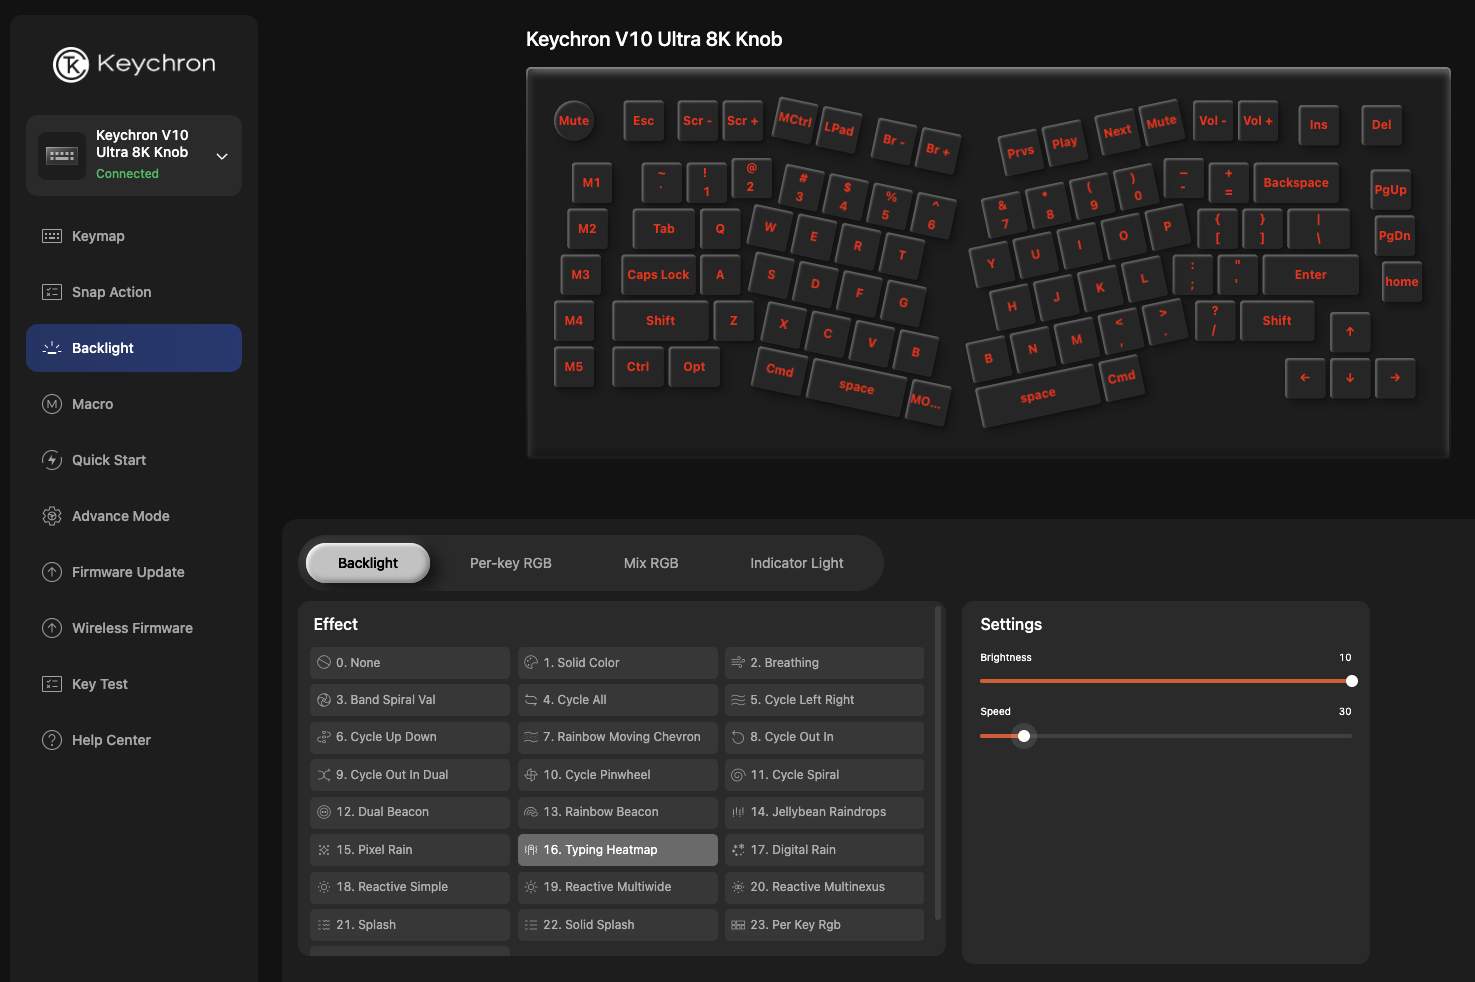Screen dimensions: 1475x982
Task: Select the Backlight tab in the lower panel
Action: [368, 563]
